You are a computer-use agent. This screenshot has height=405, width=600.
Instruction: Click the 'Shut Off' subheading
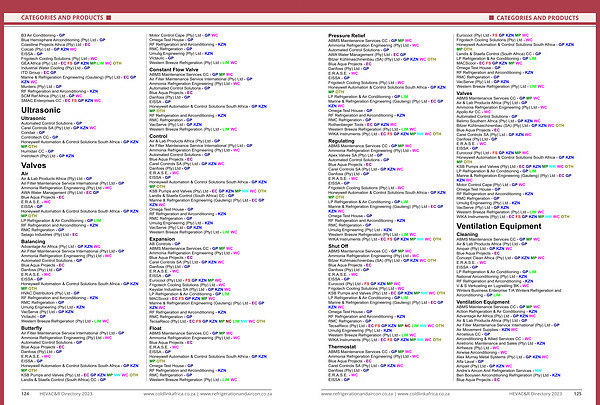tap(338, 246)
